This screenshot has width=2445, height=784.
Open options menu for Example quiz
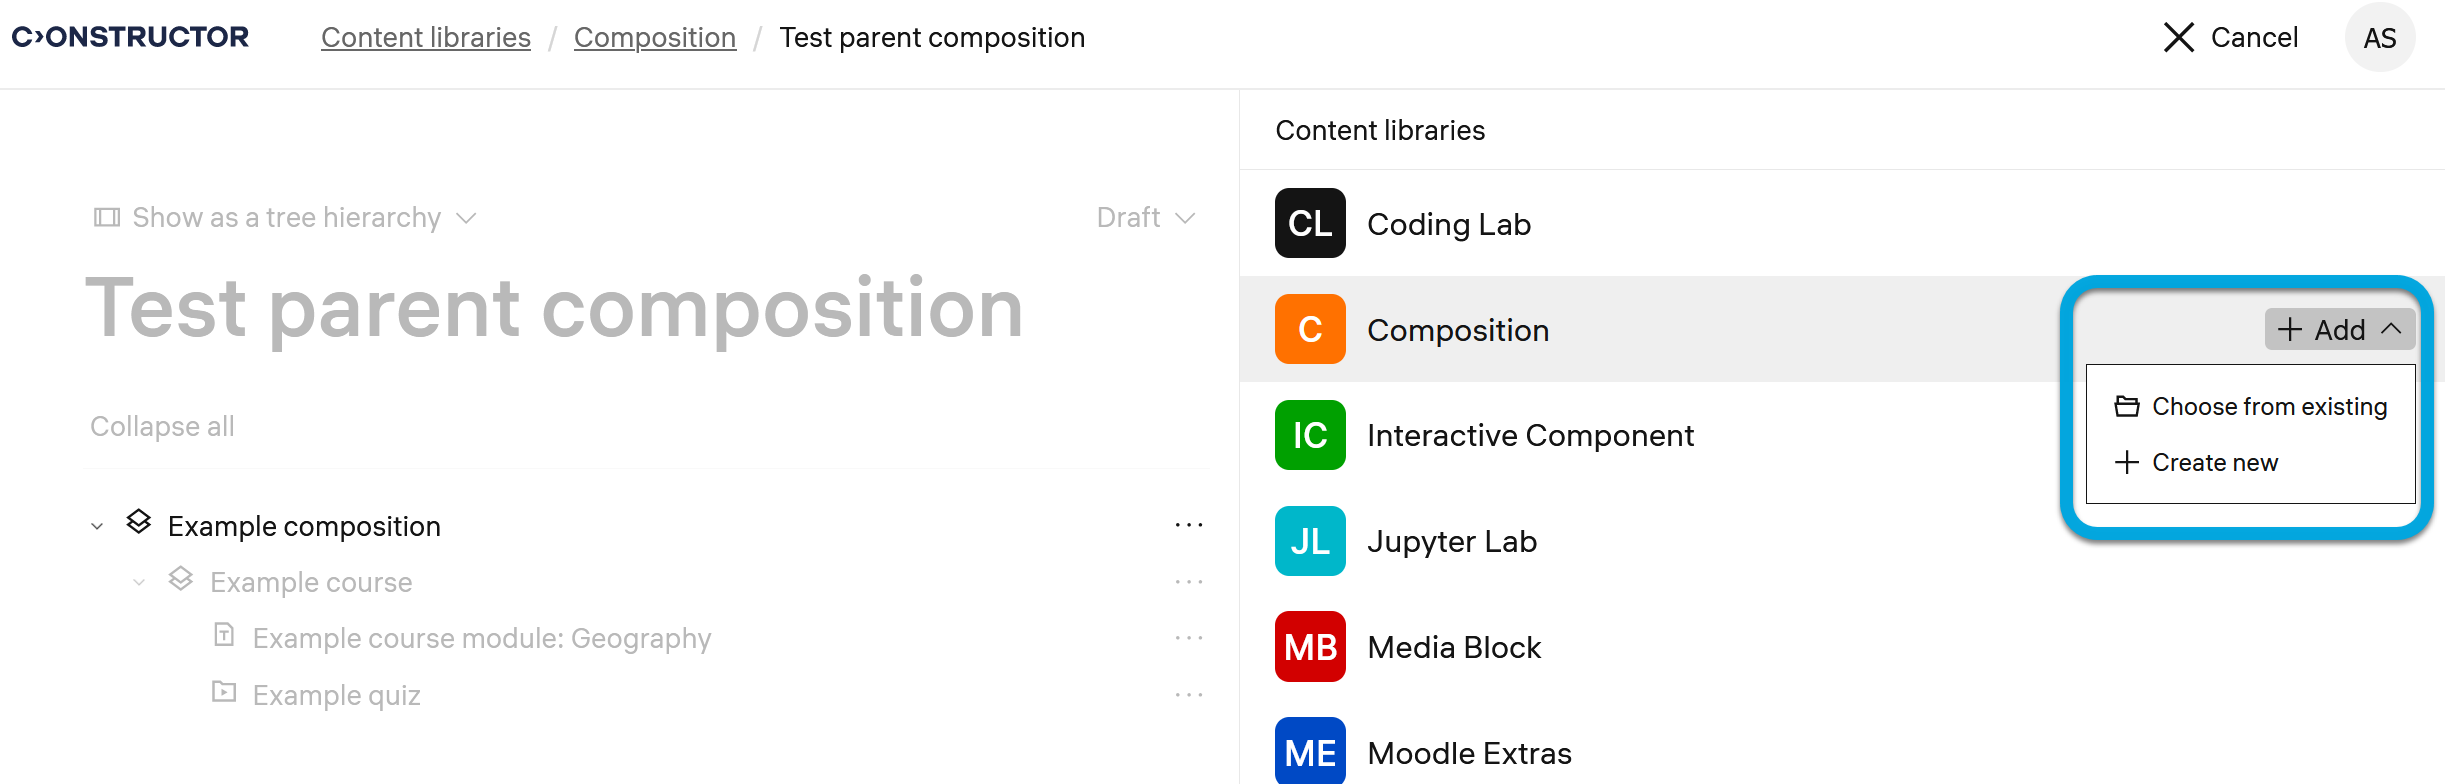pyautogui.click(x=1188, y=694)
